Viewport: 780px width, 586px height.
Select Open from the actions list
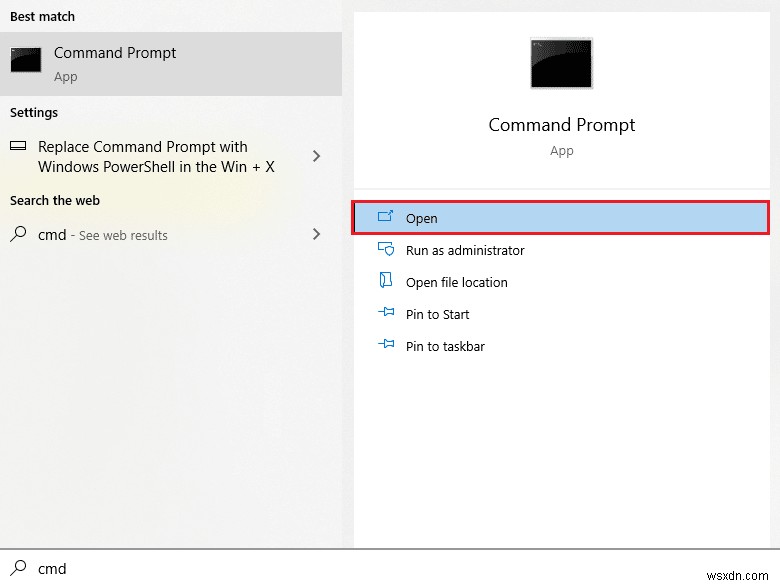(x=422, y=218)
